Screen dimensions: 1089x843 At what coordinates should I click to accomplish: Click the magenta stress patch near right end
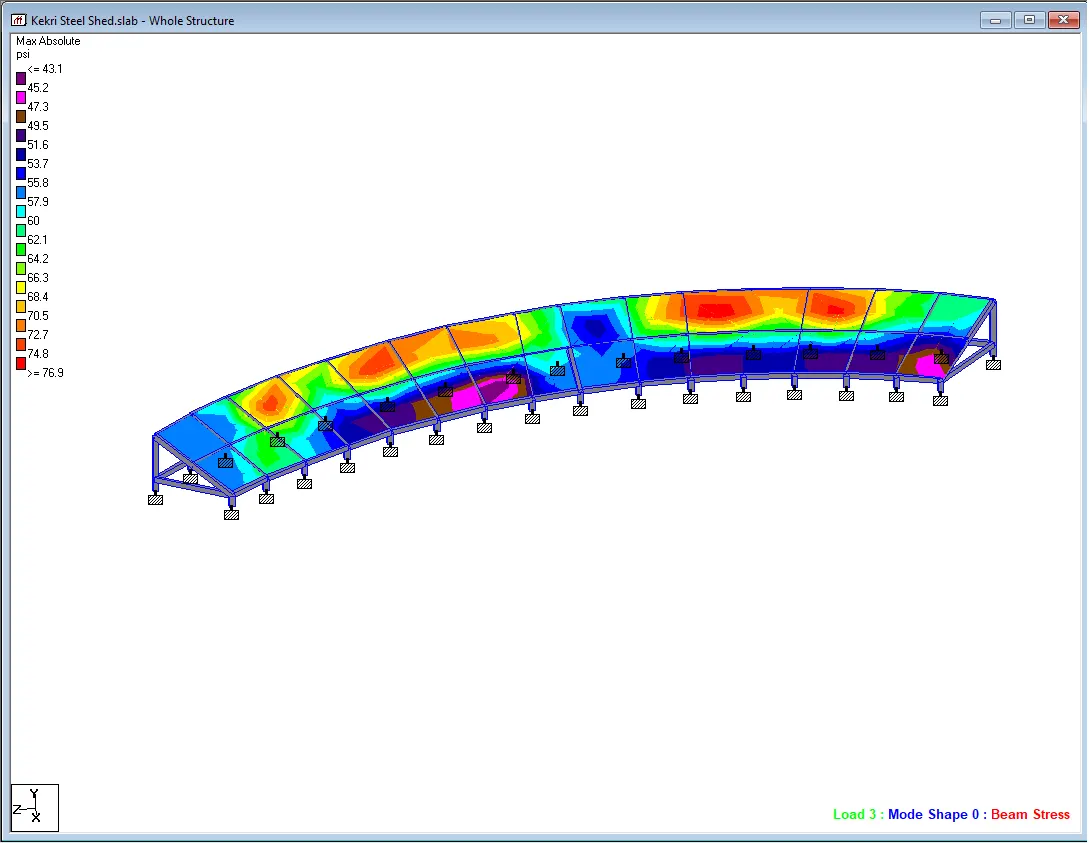(929, 365)
